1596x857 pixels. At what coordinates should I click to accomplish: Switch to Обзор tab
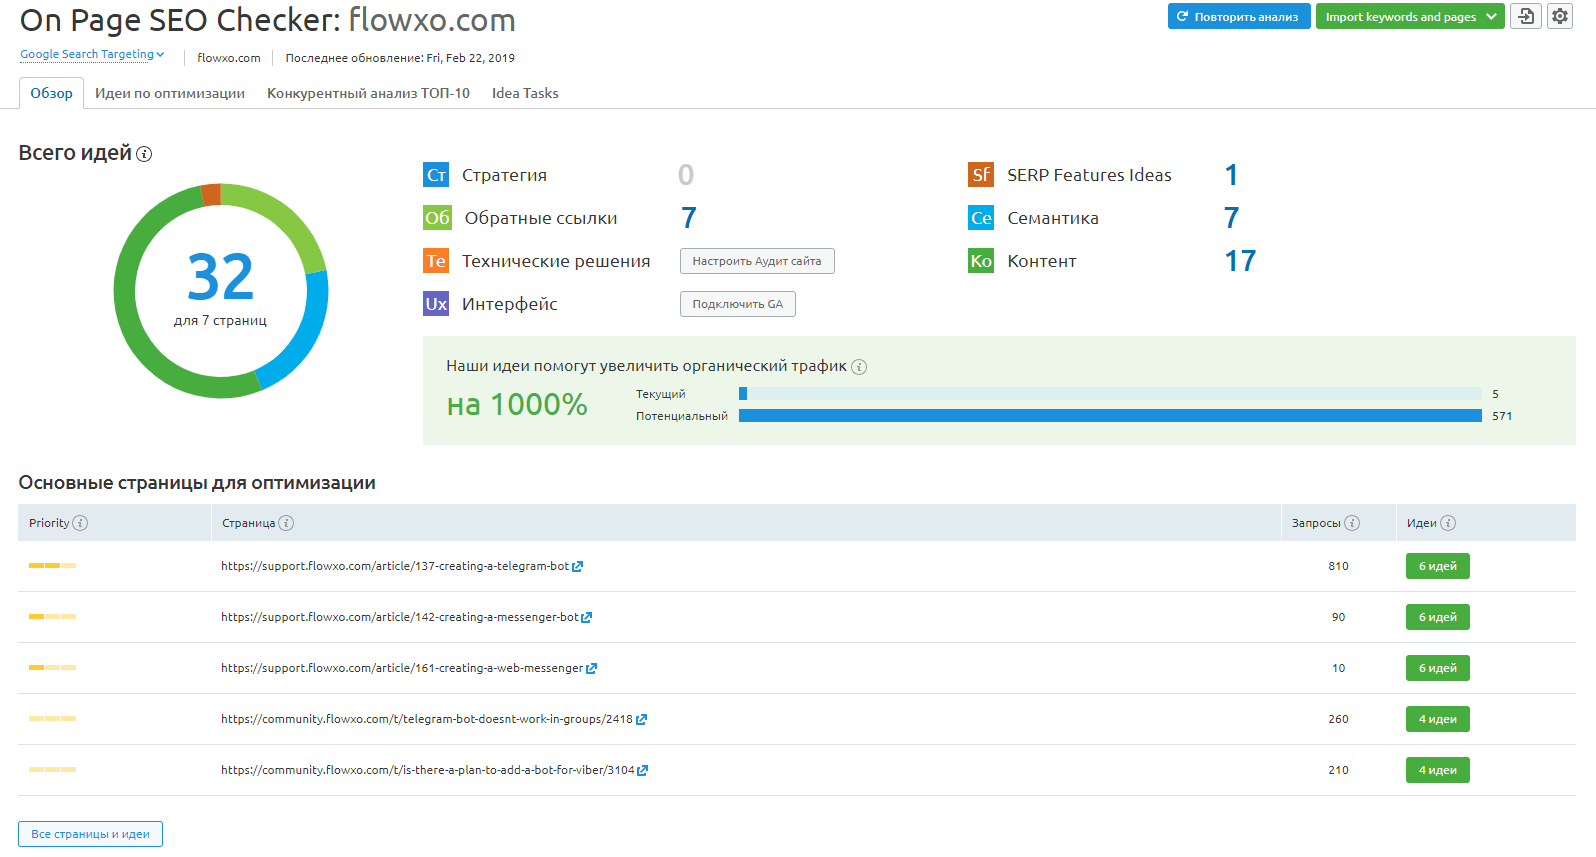pyautogui.click(x=51, y=93)
